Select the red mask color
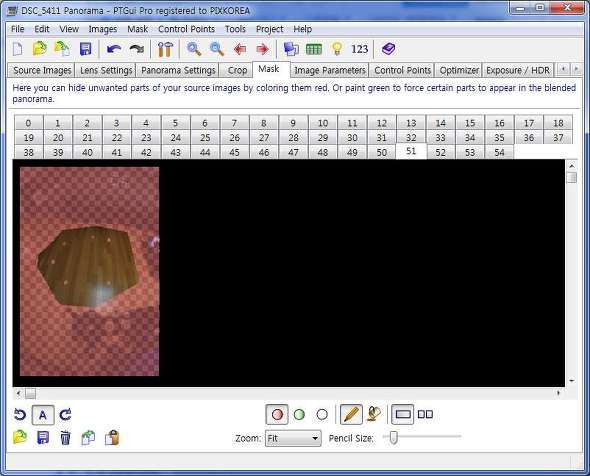Image resolution: width=590 pixels, height=476 pixels. click(277, 415)
